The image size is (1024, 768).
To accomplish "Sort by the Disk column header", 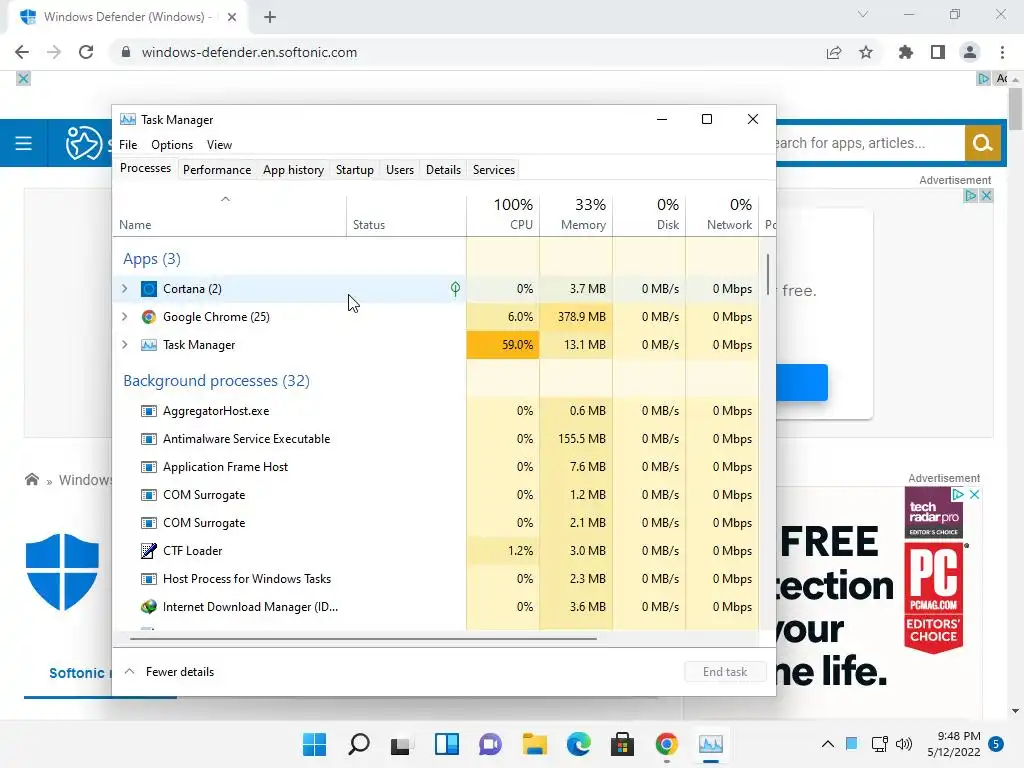I will click(649, 215).
